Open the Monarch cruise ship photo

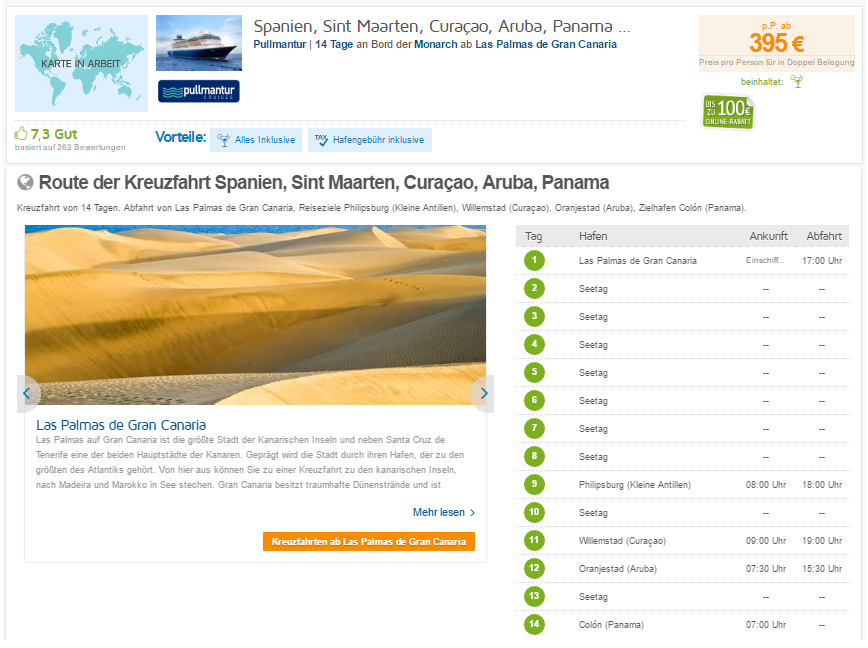coord(199,43)
